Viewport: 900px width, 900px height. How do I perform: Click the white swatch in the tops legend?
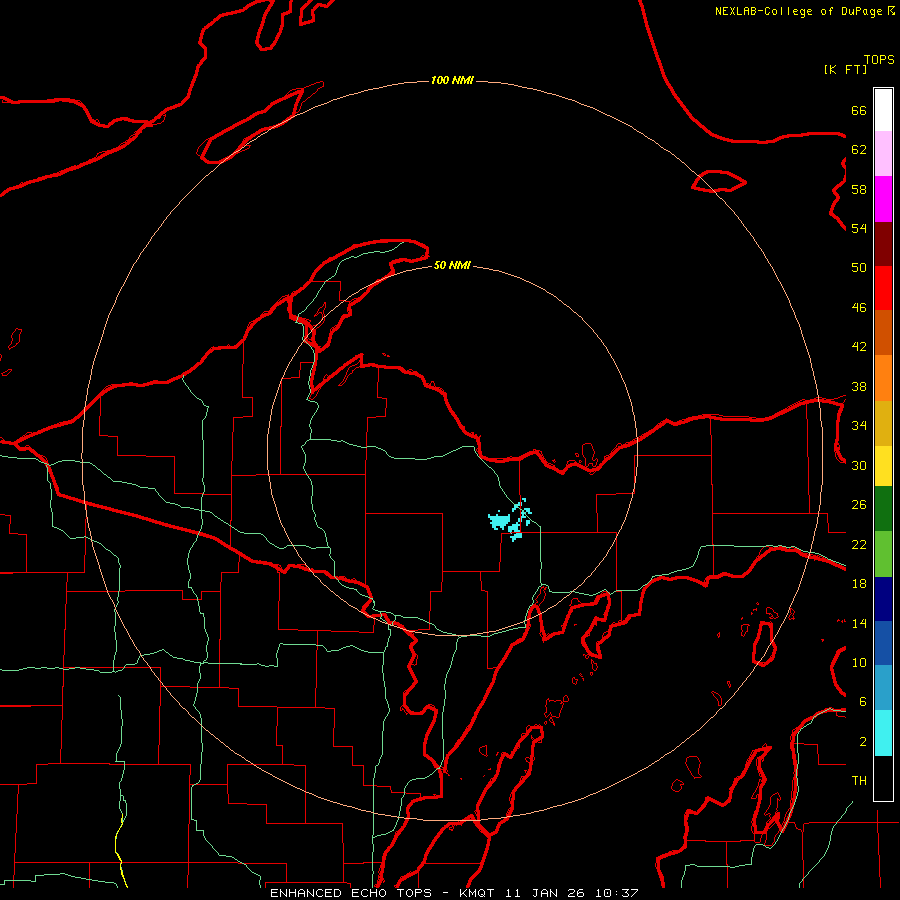pos(883,110)
